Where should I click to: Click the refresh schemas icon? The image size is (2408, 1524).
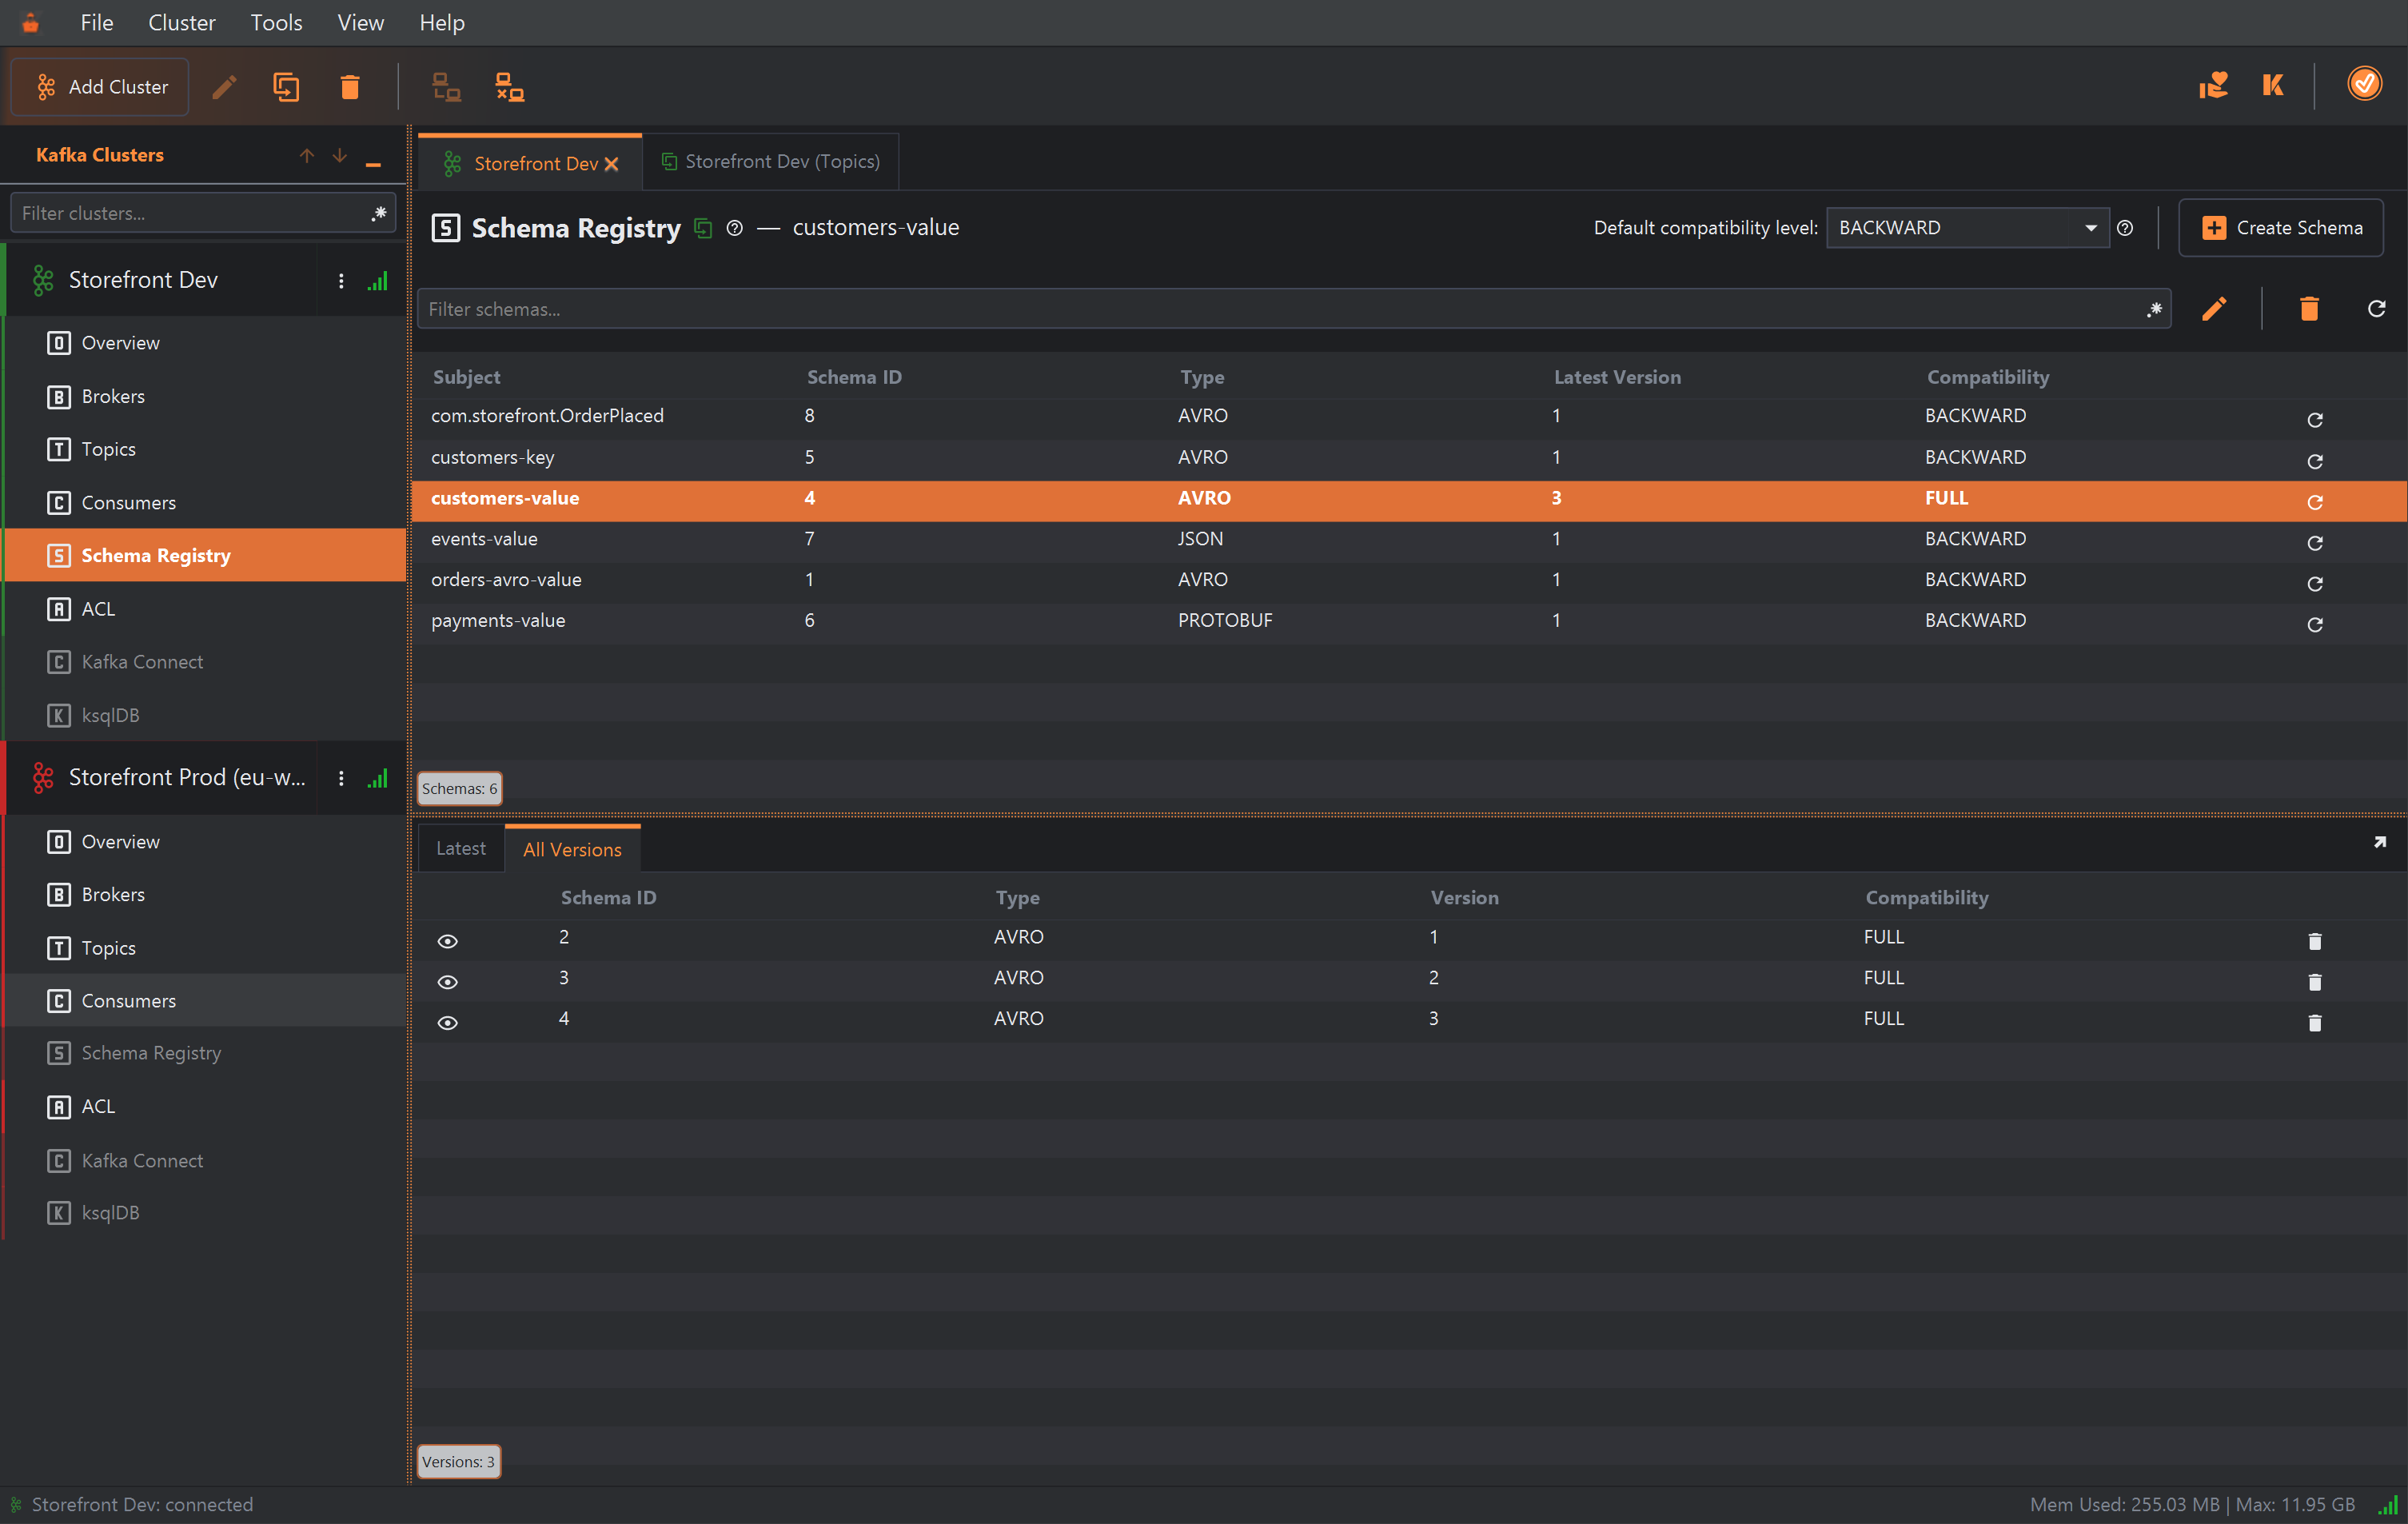(x=2377, y=309)
